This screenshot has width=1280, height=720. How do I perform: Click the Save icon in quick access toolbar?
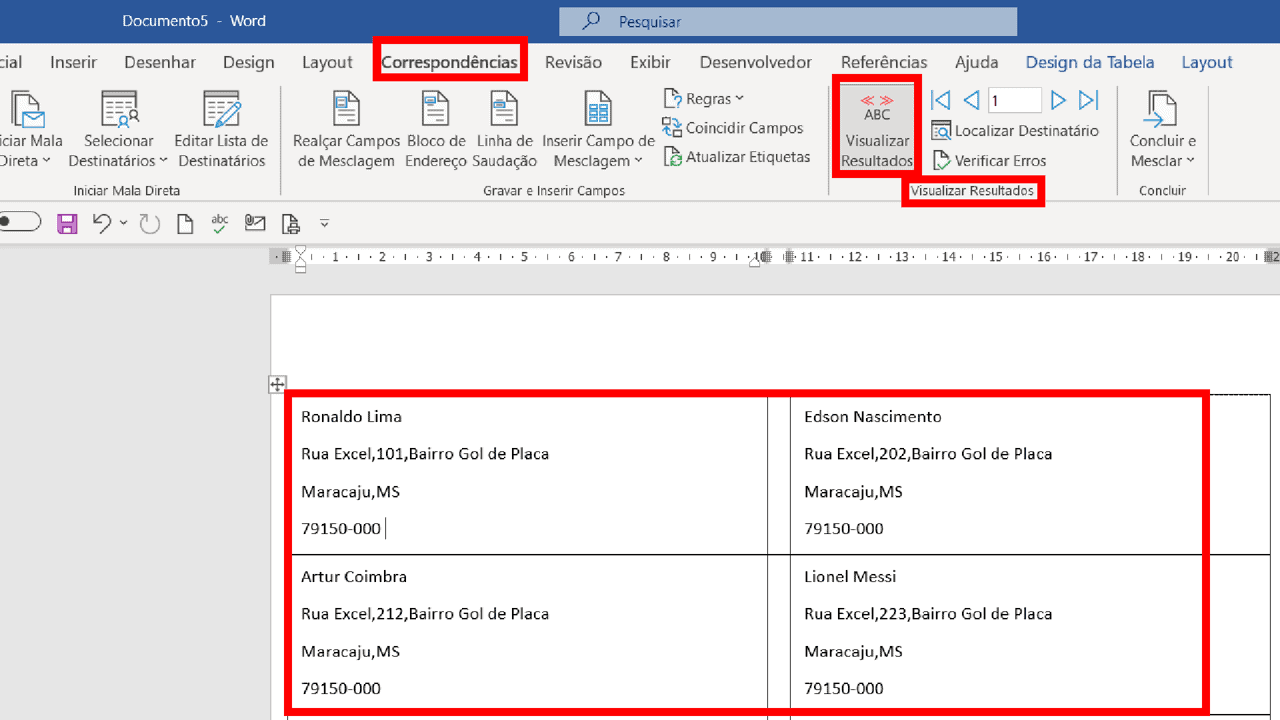click(67, 223)
